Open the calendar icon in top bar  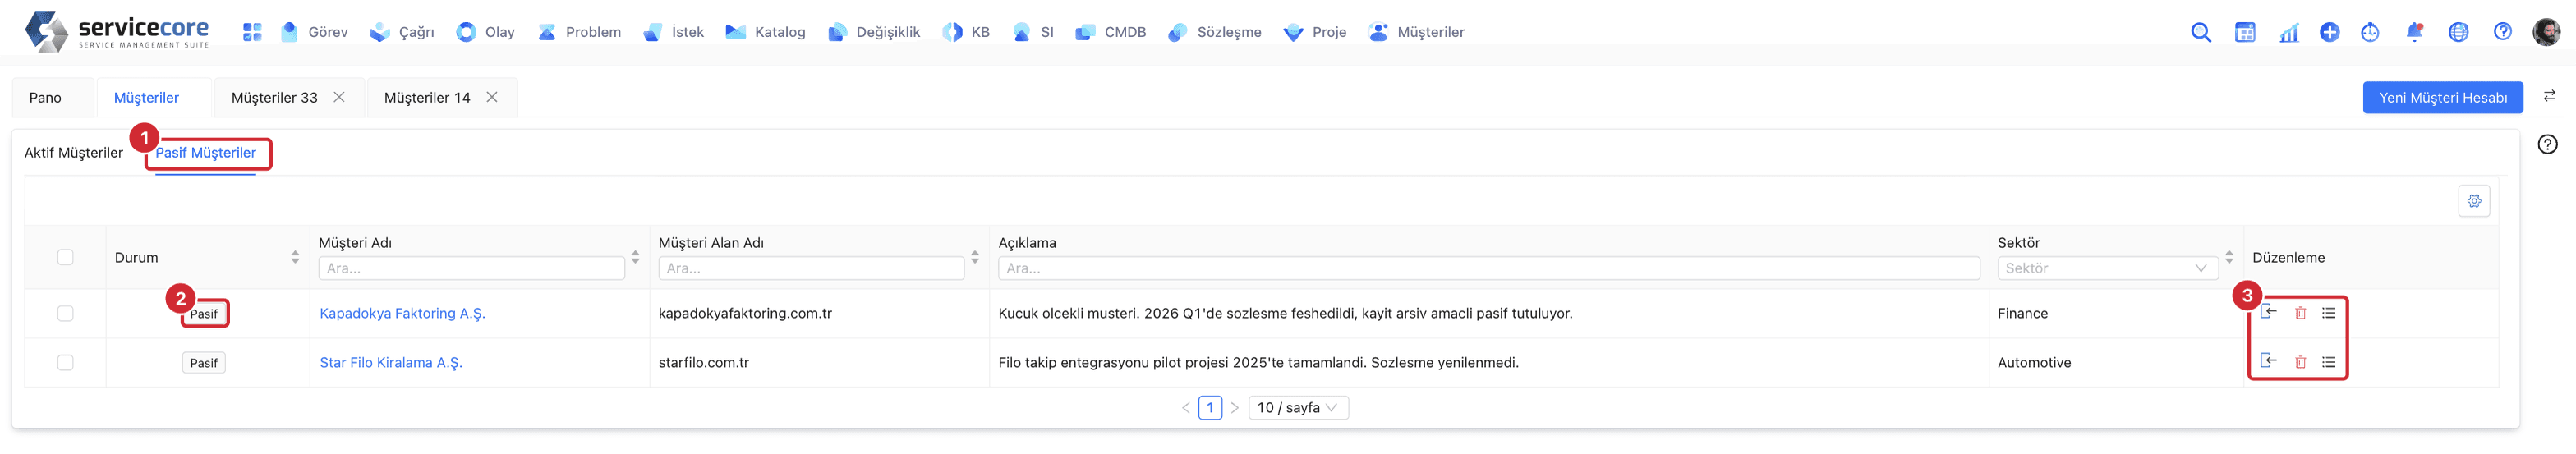tap(2245, 32)
